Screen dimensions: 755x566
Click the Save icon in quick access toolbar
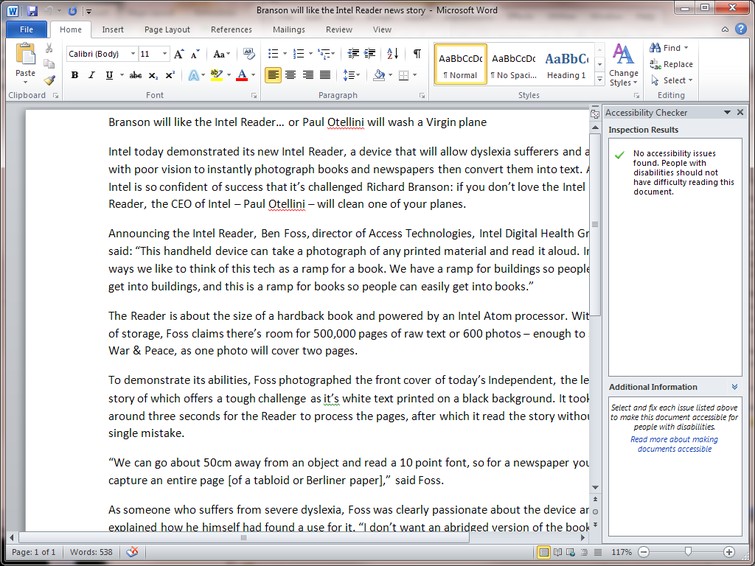pos(32,10)
